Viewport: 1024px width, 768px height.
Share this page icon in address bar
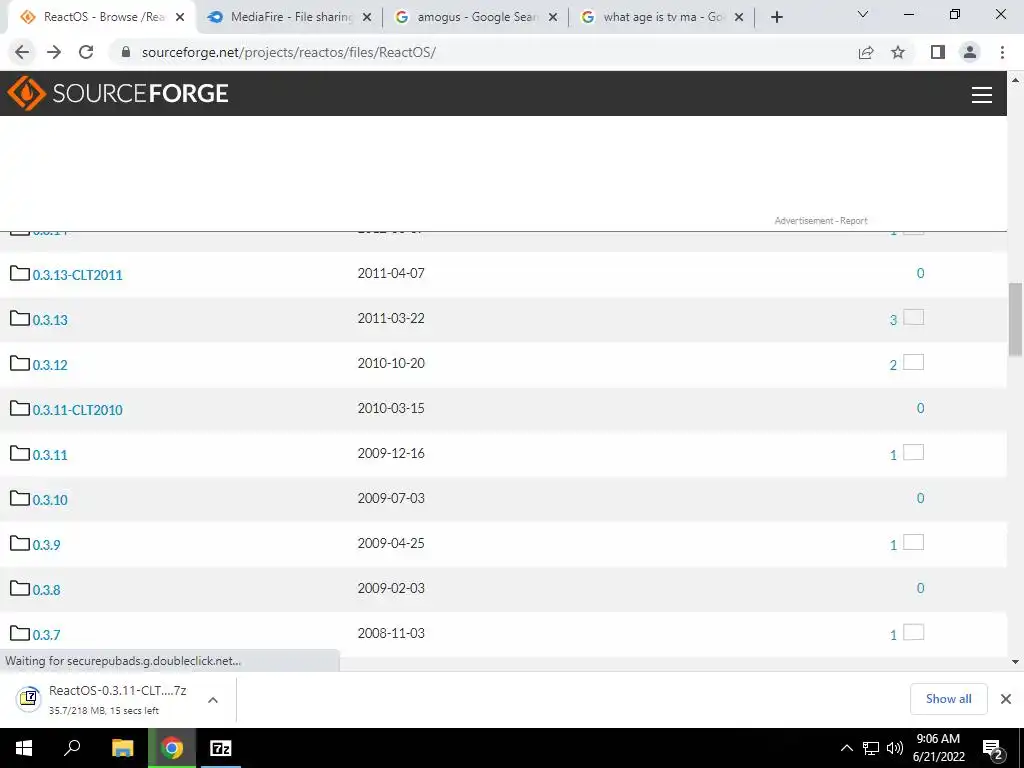click(866, 52)
